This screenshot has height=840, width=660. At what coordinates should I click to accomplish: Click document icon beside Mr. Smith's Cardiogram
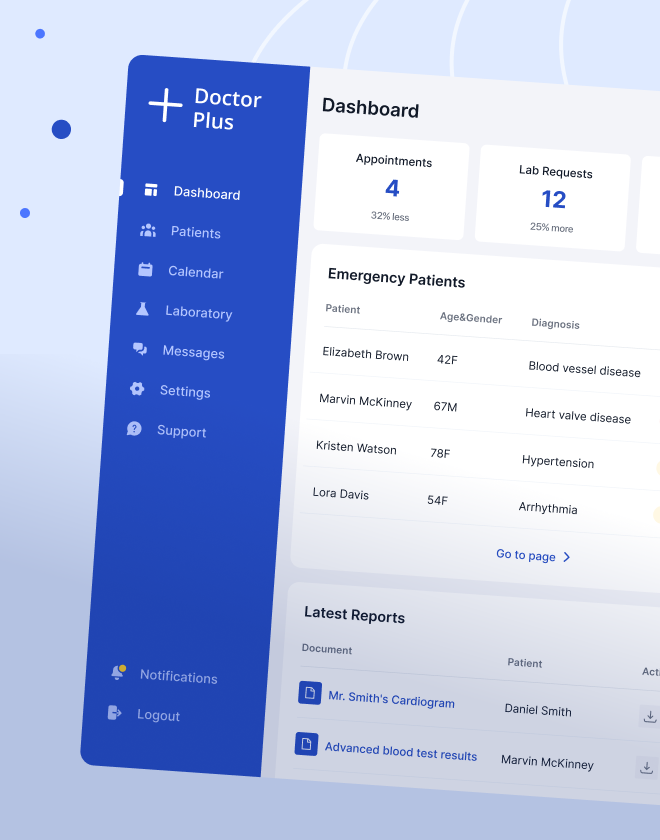[x=310, y=693]
